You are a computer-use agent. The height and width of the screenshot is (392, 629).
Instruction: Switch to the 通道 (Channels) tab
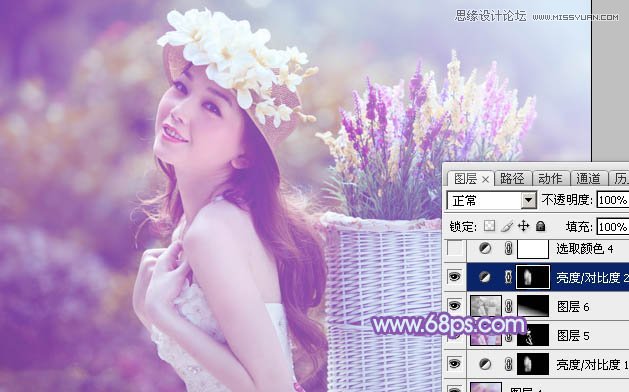tap(588, 179)
